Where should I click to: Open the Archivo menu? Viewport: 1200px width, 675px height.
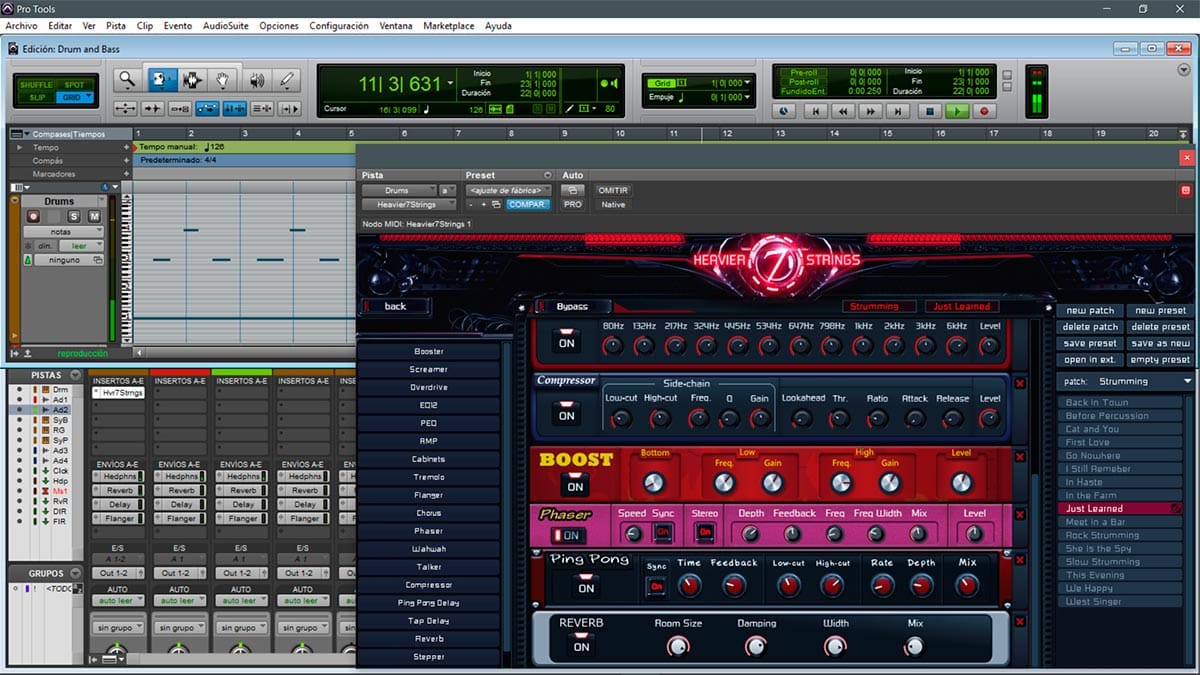pyautogui.click(x=21, y=26)
